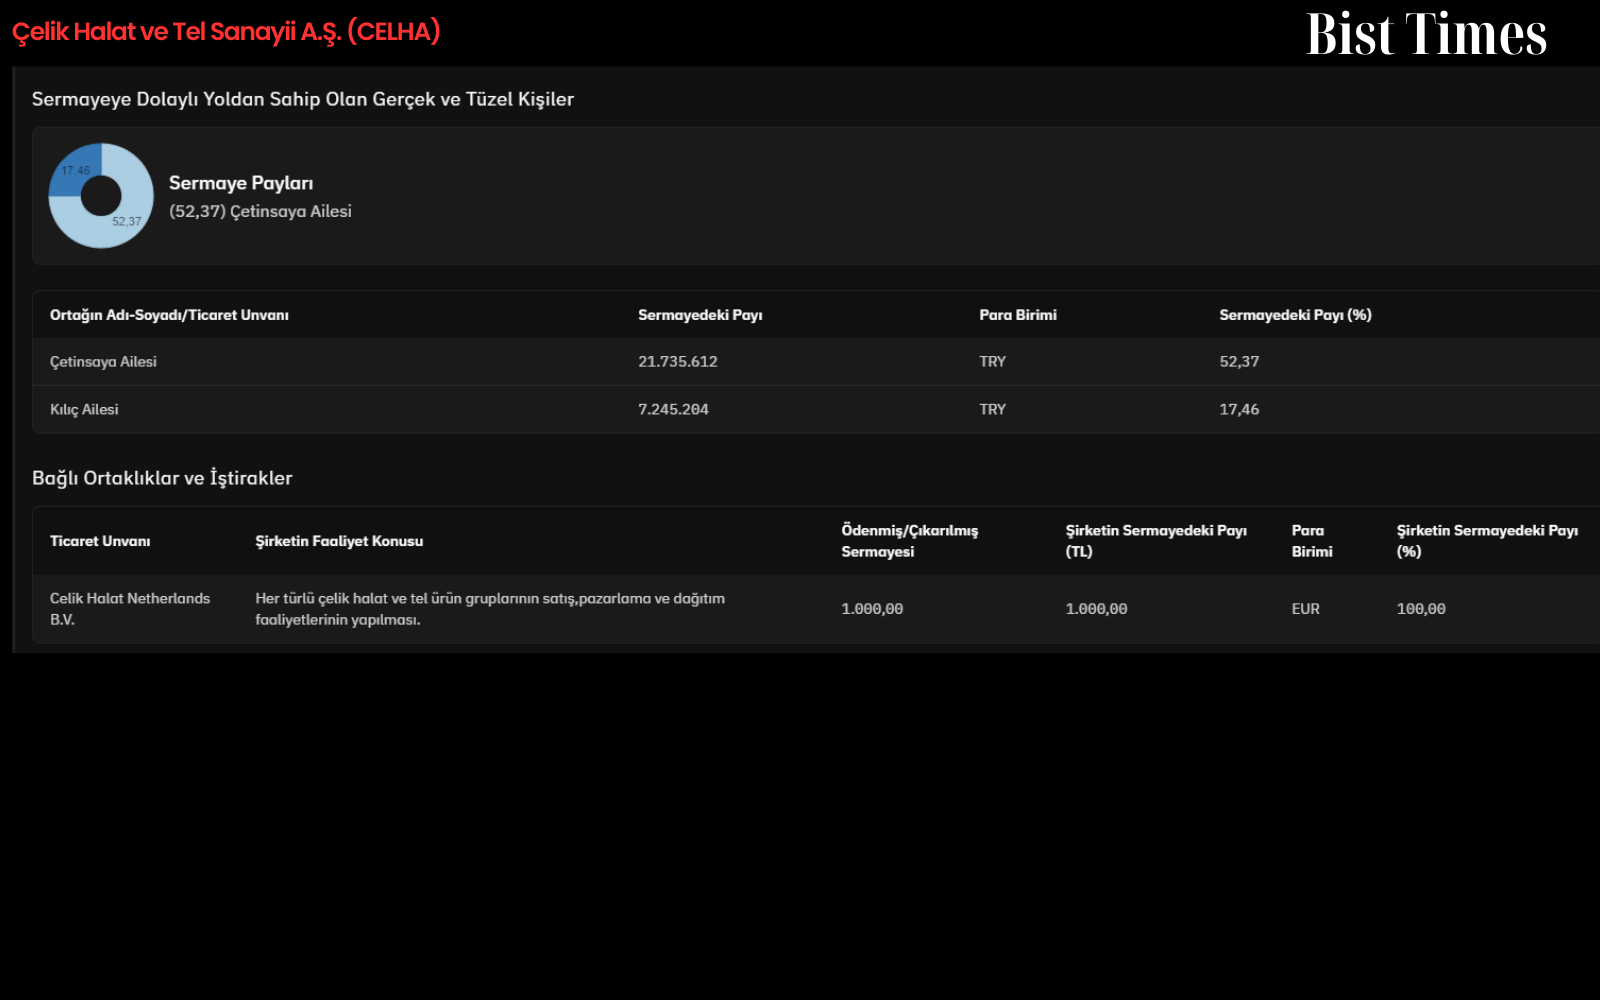Select the Sermaye Payları chart title
Image resolution: width=1600 pixels, height=1000 pixels.
pyautogui.click(x=241, y=183)
